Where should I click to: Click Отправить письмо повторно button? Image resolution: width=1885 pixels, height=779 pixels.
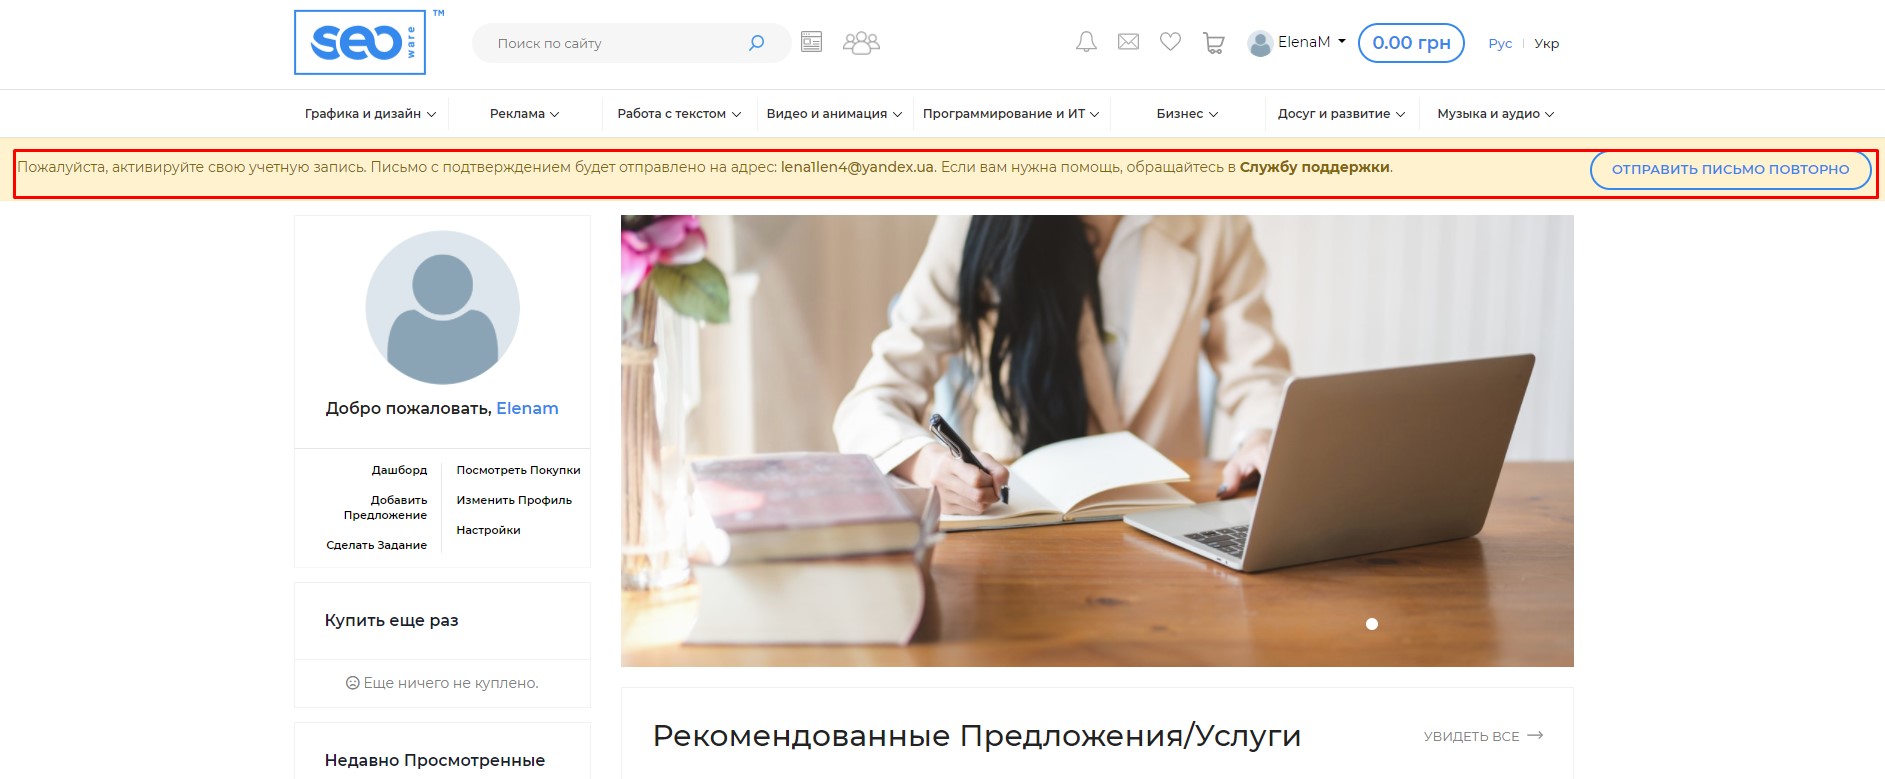(1730, 170)
